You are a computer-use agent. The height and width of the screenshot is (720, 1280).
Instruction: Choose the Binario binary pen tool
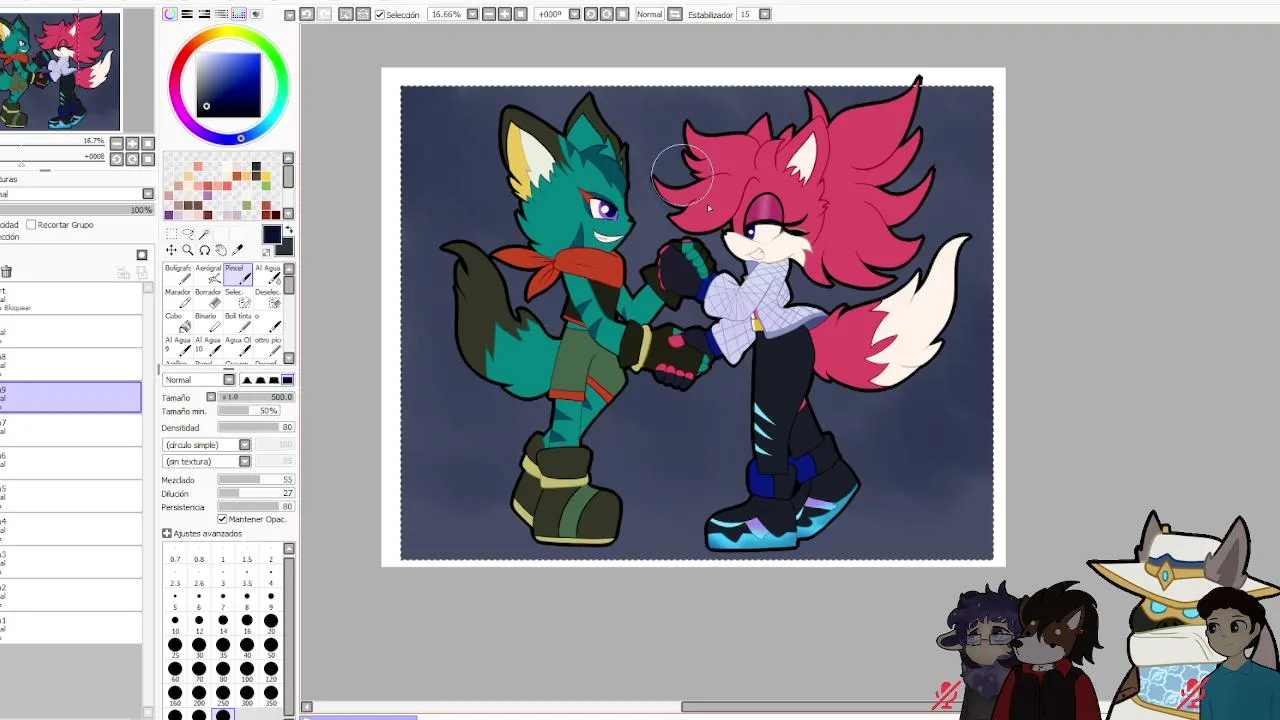pos(208,323)
